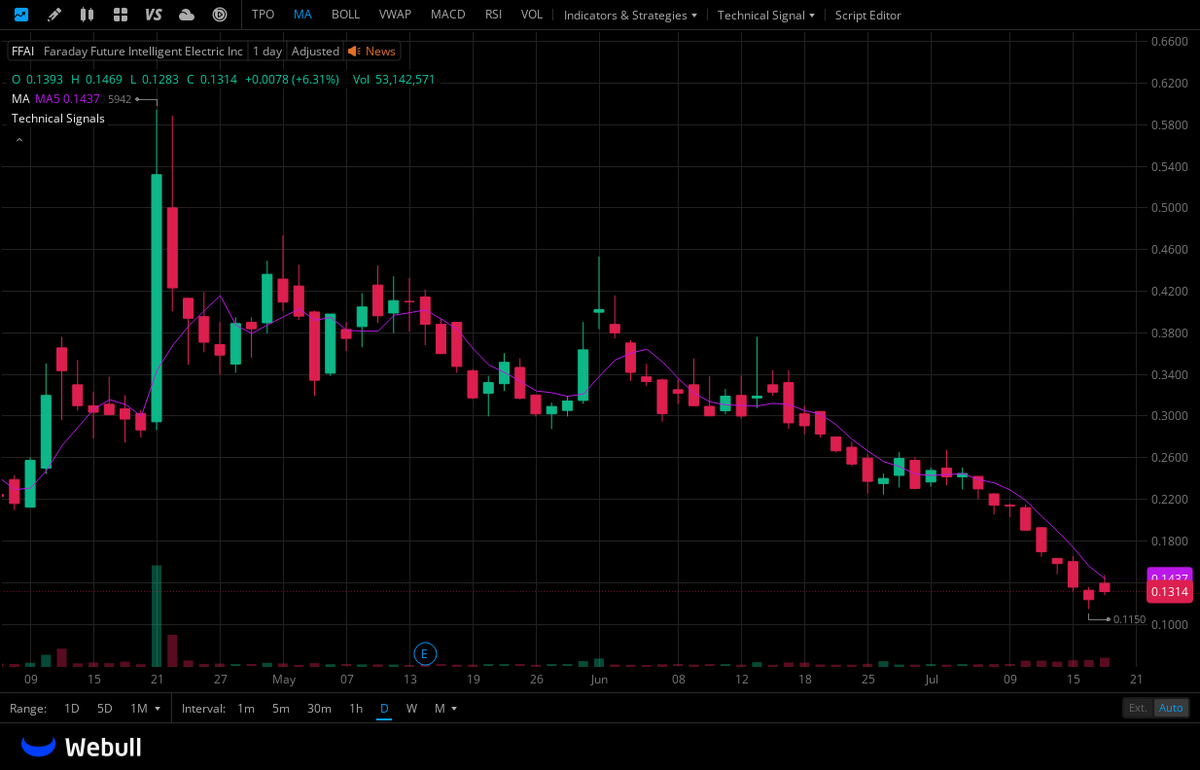Toggle BOLL indicator
Screen dimensions: 1200x770
coord(345,15)
